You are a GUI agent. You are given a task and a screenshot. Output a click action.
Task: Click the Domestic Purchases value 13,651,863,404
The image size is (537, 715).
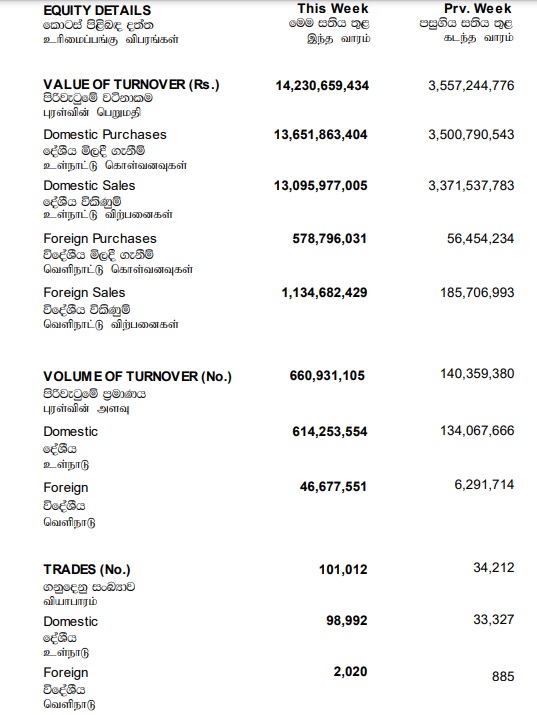(x=320, y=135)
